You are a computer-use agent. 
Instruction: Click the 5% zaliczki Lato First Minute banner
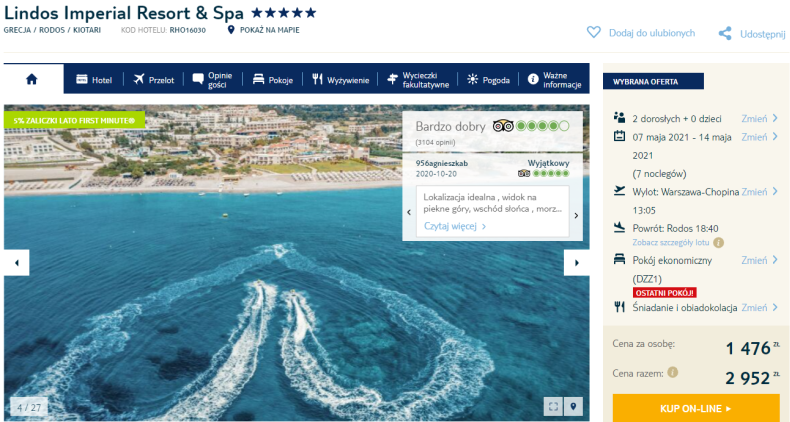(74, 121)
